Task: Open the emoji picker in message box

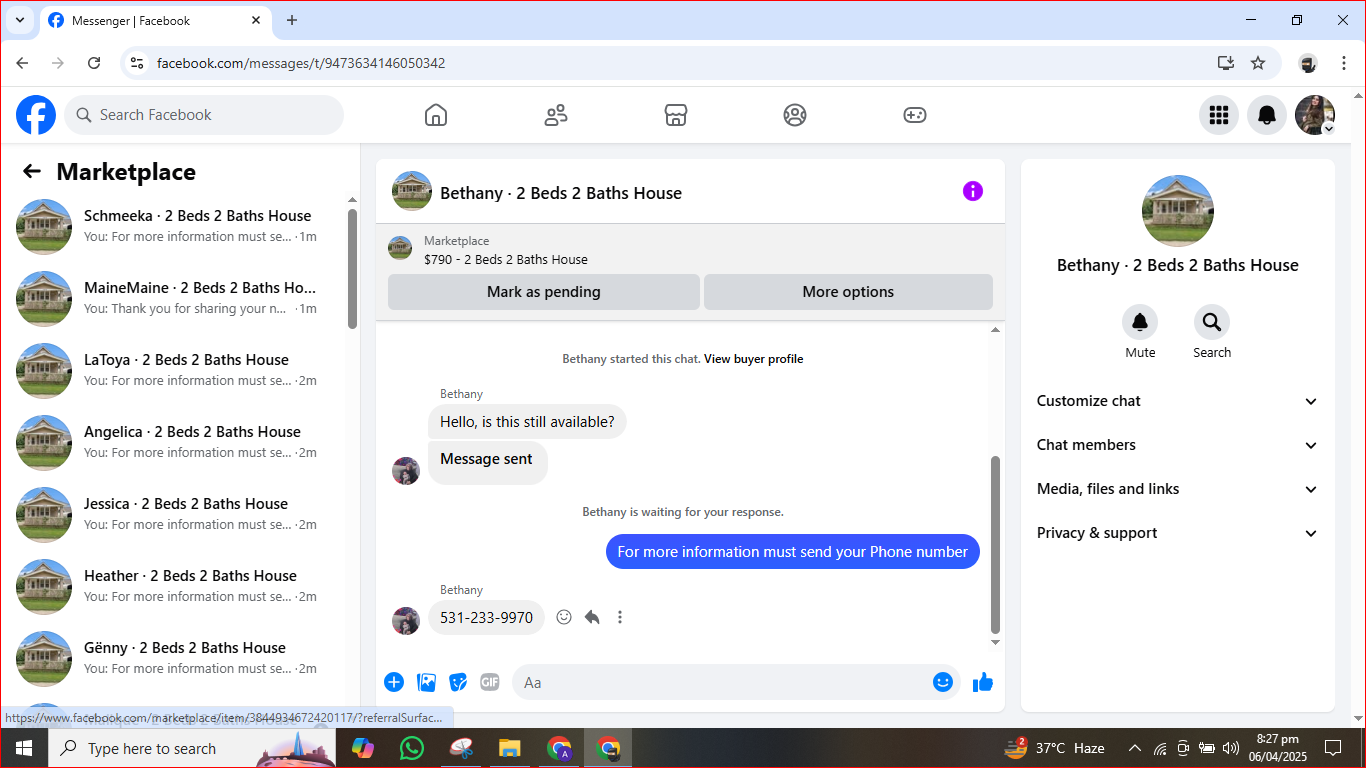Action: click(943, 682)
